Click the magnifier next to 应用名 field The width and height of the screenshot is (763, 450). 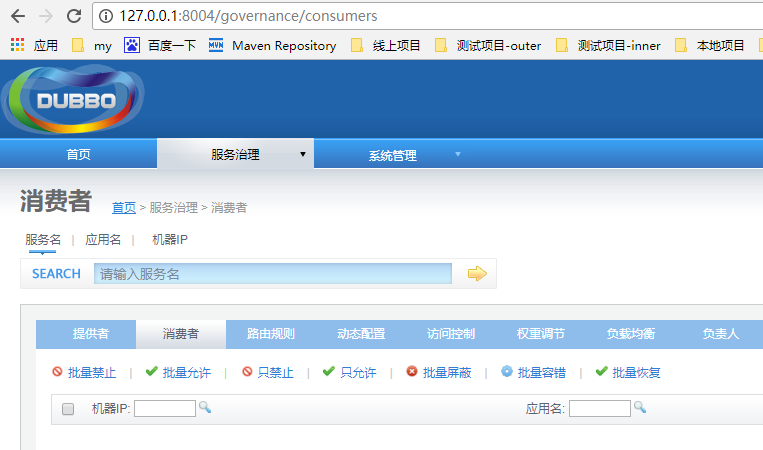640,407
